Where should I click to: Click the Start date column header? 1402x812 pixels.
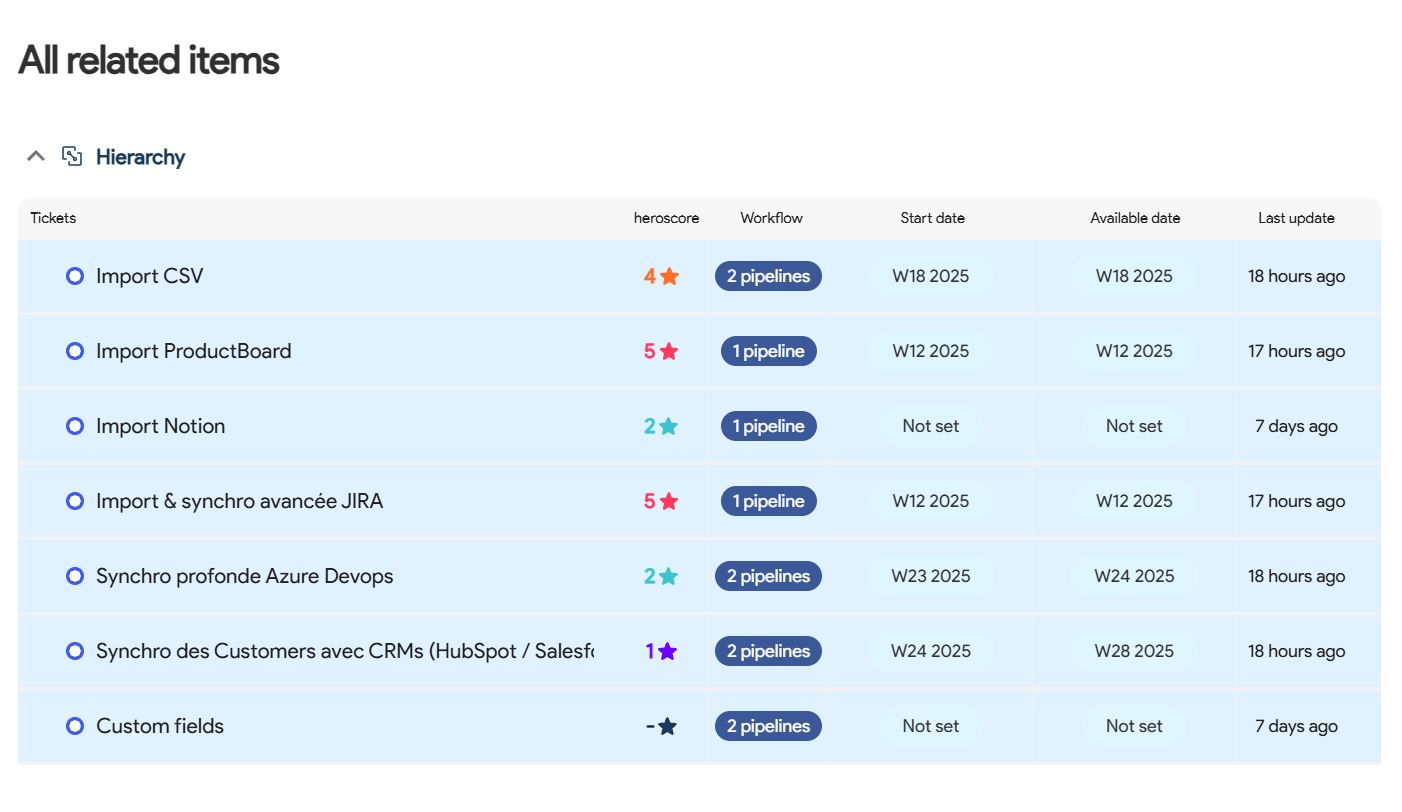point(932,218)
